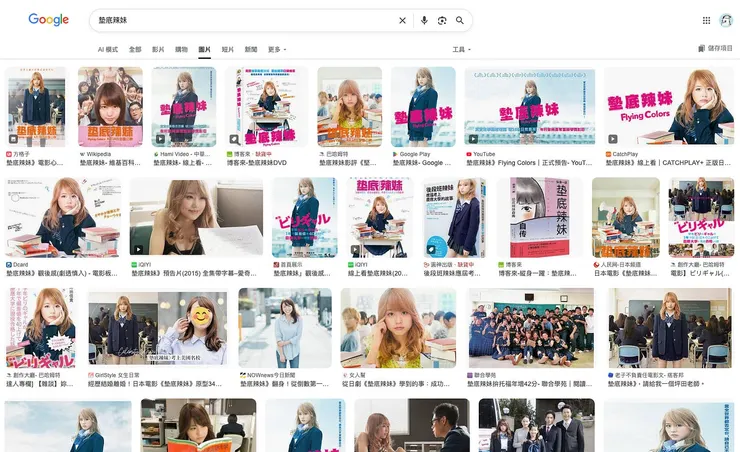
Task: Open the 巴哈姆特 影評 image thumbnail
Action: pos(349,107)
